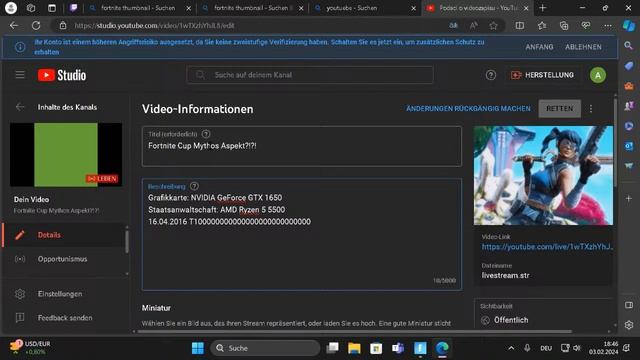Open Microsoft Teams from the taskbar
Screen dimensions: 640x360
(x=398, y=348)
